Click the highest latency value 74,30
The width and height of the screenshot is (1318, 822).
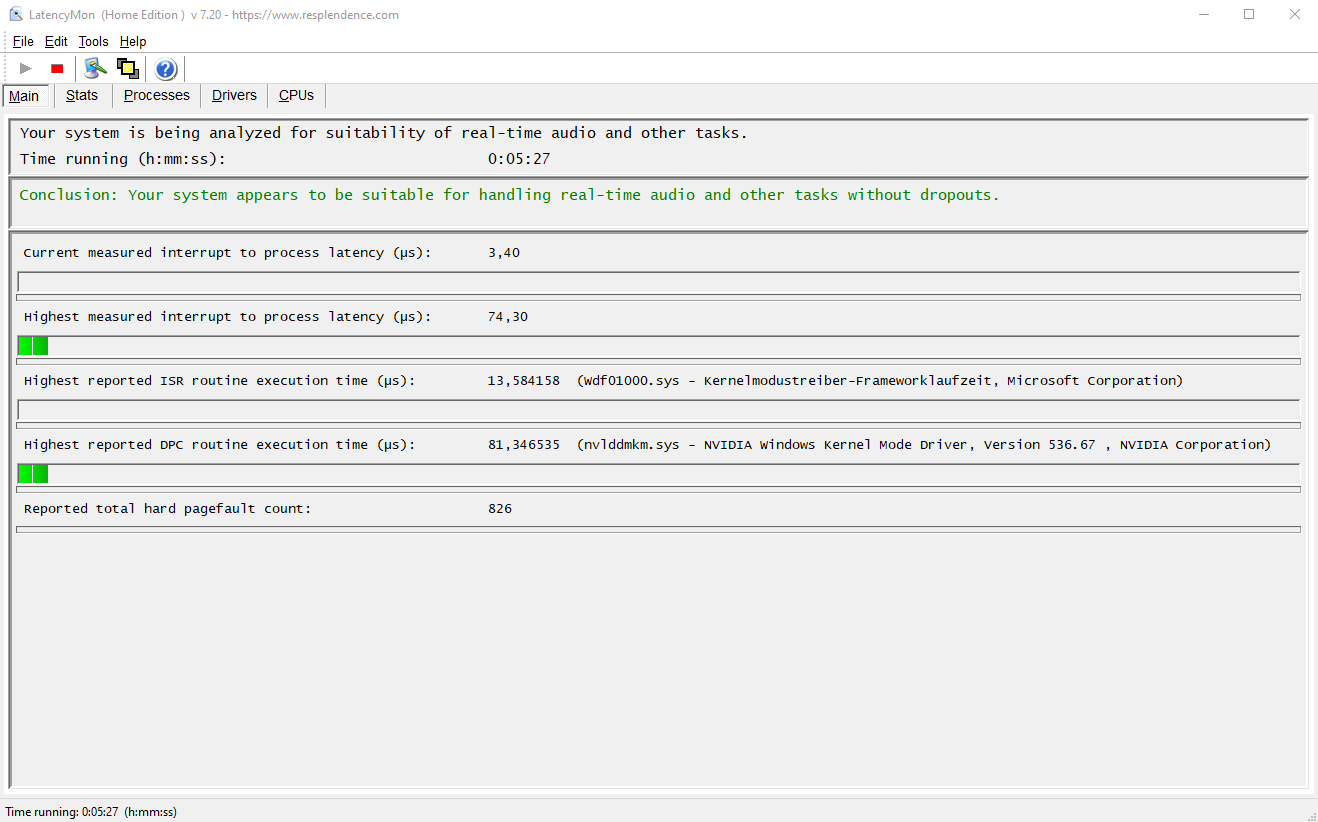coord(508,317)
